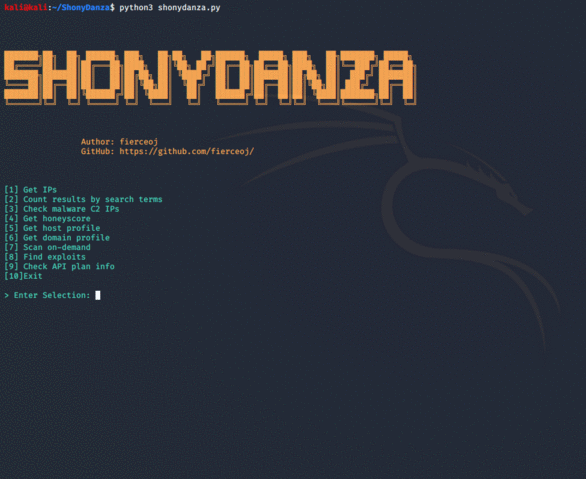Click the 'Author: fierceoj' text
This screenshot has width=586, height=479.
tap(119, 142)
